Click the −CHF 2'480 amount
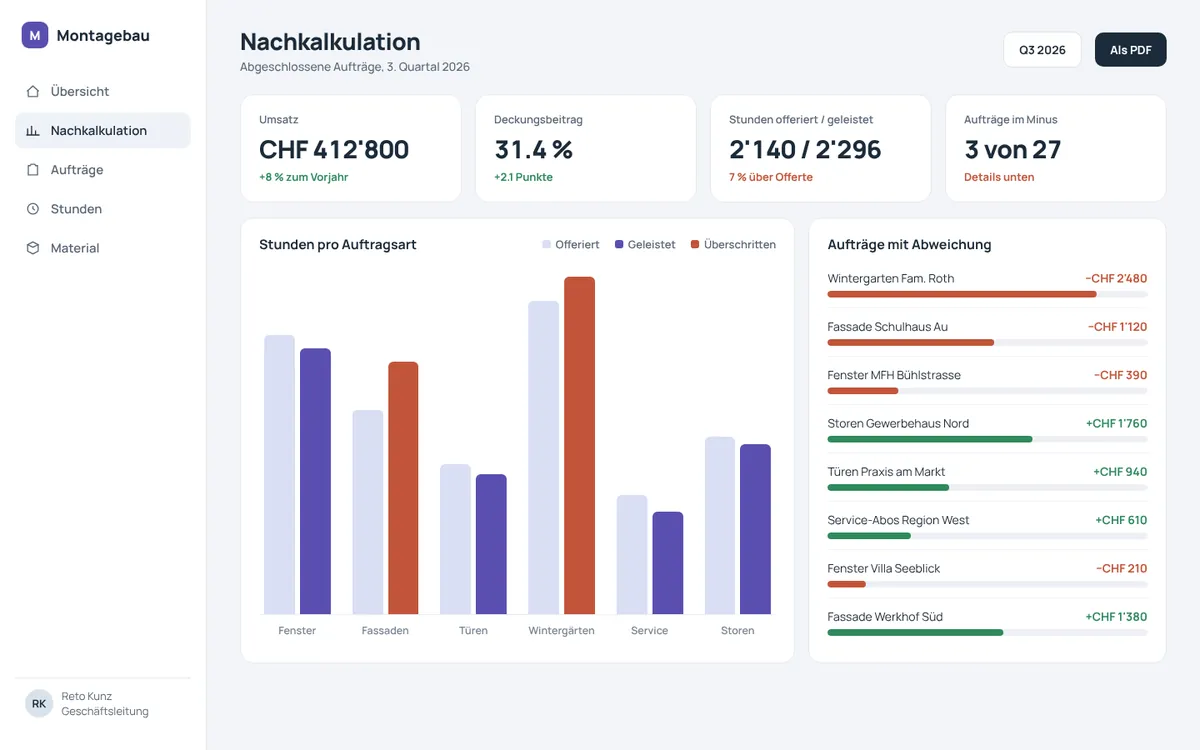Image resolution: width=1200 pixels, height=750 pixels. (1116, 278)
